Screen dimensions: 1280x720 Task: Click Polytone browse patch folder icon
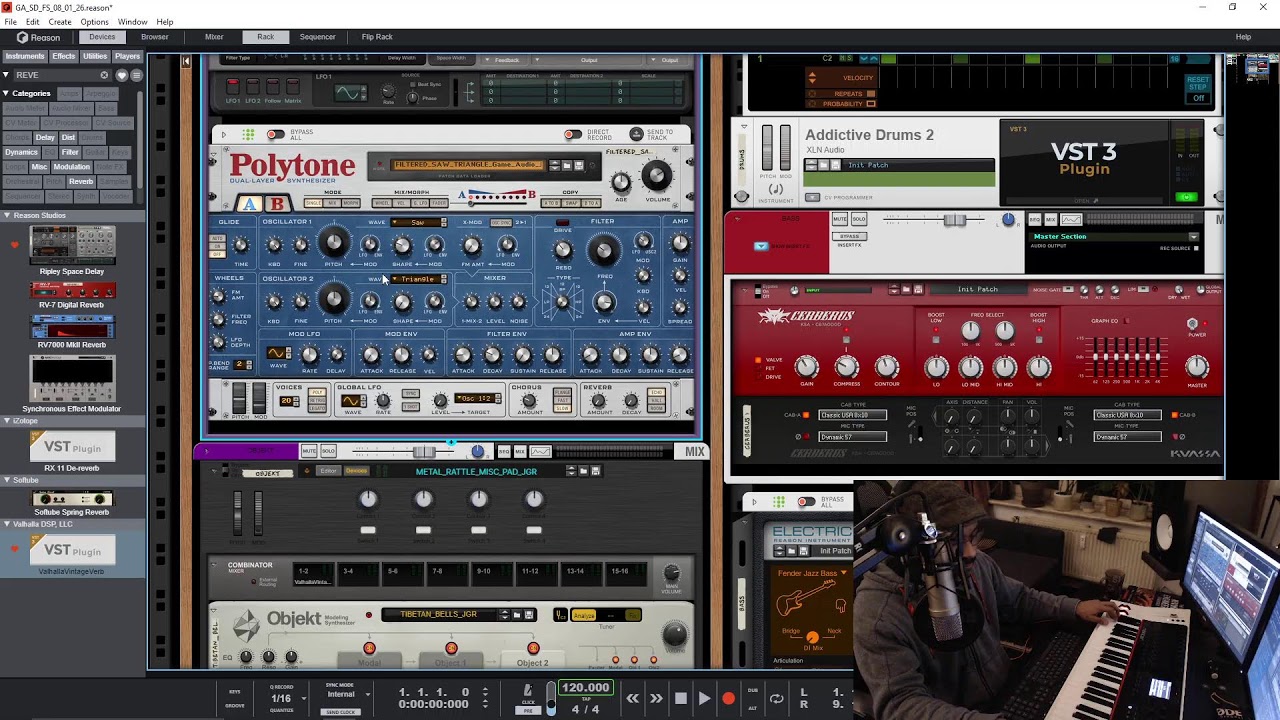click(566, 165)
